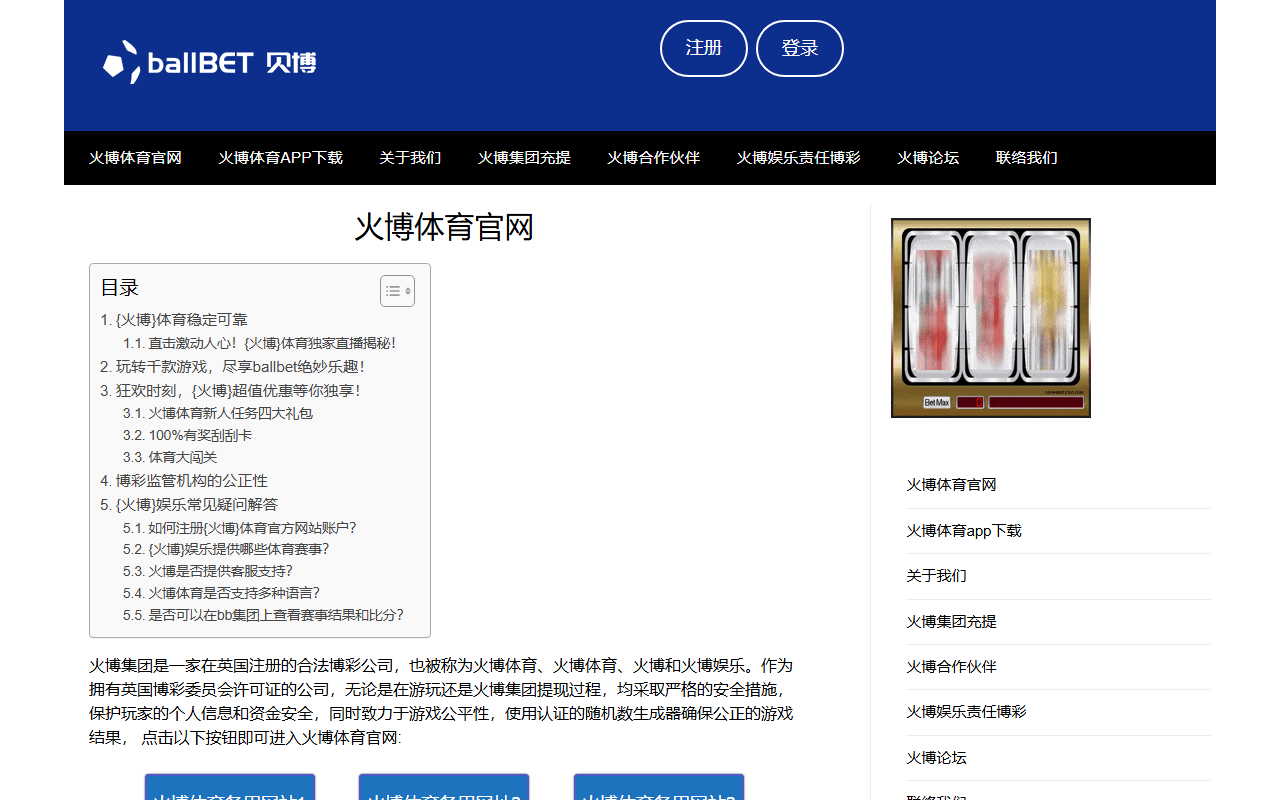This screenshot has height=800, width=1280.
Task: Open 火博体育官网 in the black nav bar
Action: click(x=135, y=158)
